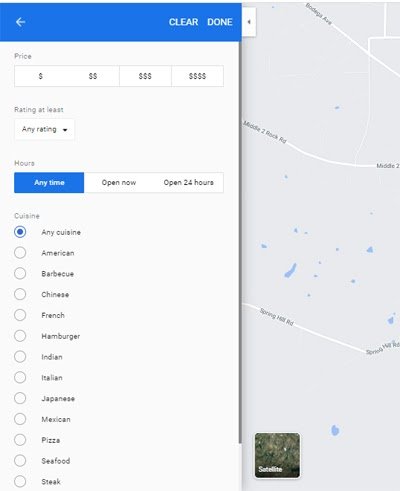Click CLEAR to reset filters
This screenshot has height=491, width=400.
tap(183, 22)
